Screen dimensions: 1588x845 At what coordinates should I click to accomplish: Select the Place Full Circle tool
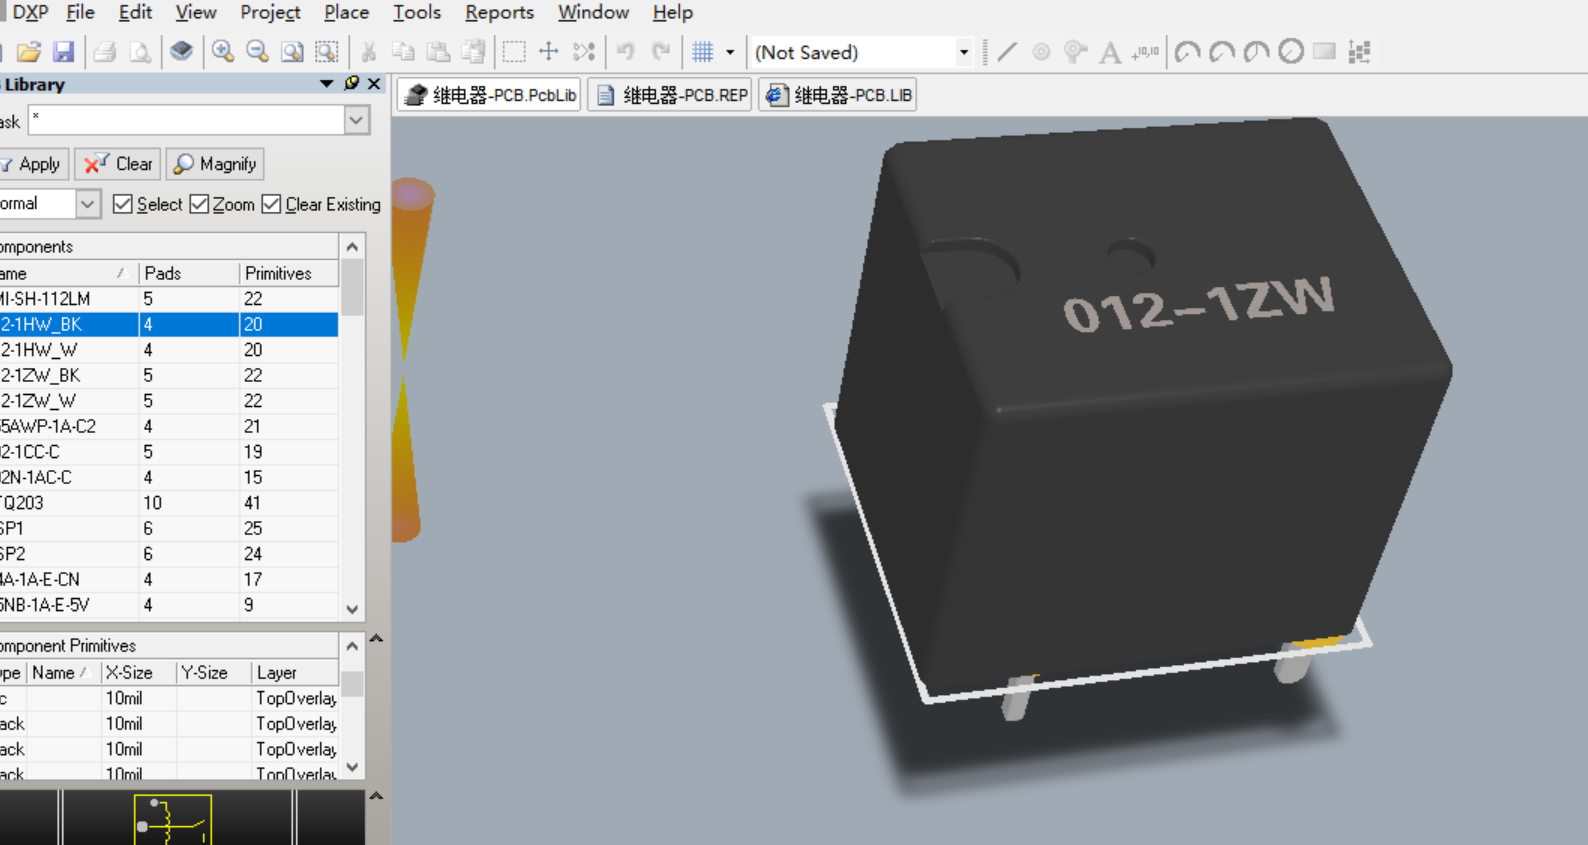(1291, 52)
